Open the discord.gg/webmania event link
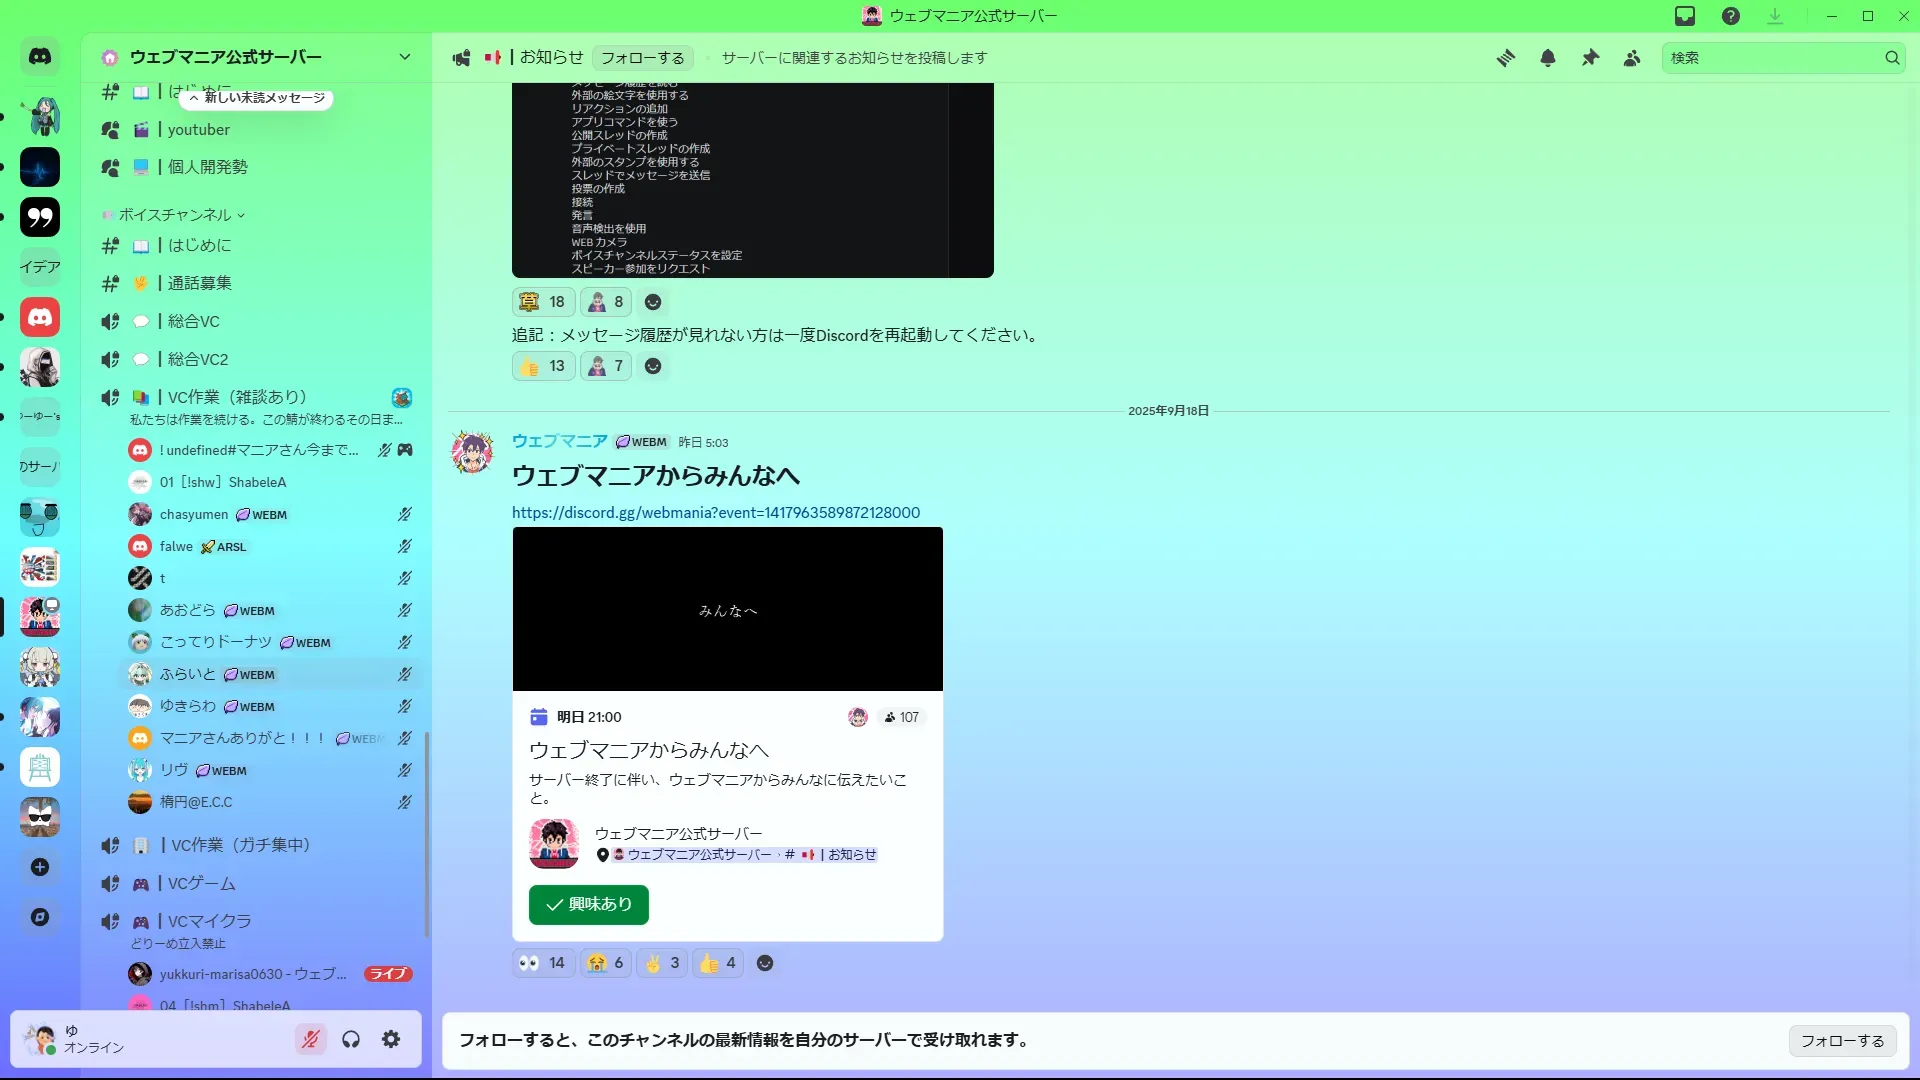The height and width of the screenshot is (1080, 1920). (715, 513)
